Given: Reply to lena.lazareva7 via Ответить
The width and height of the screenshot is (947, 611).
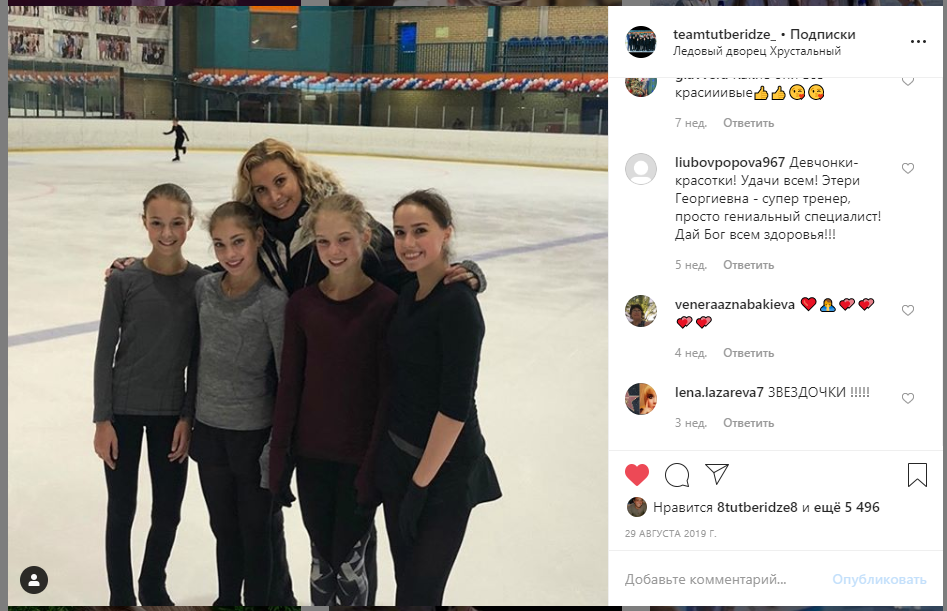Looking at the screenshot, I should click(x=748, y=423).
